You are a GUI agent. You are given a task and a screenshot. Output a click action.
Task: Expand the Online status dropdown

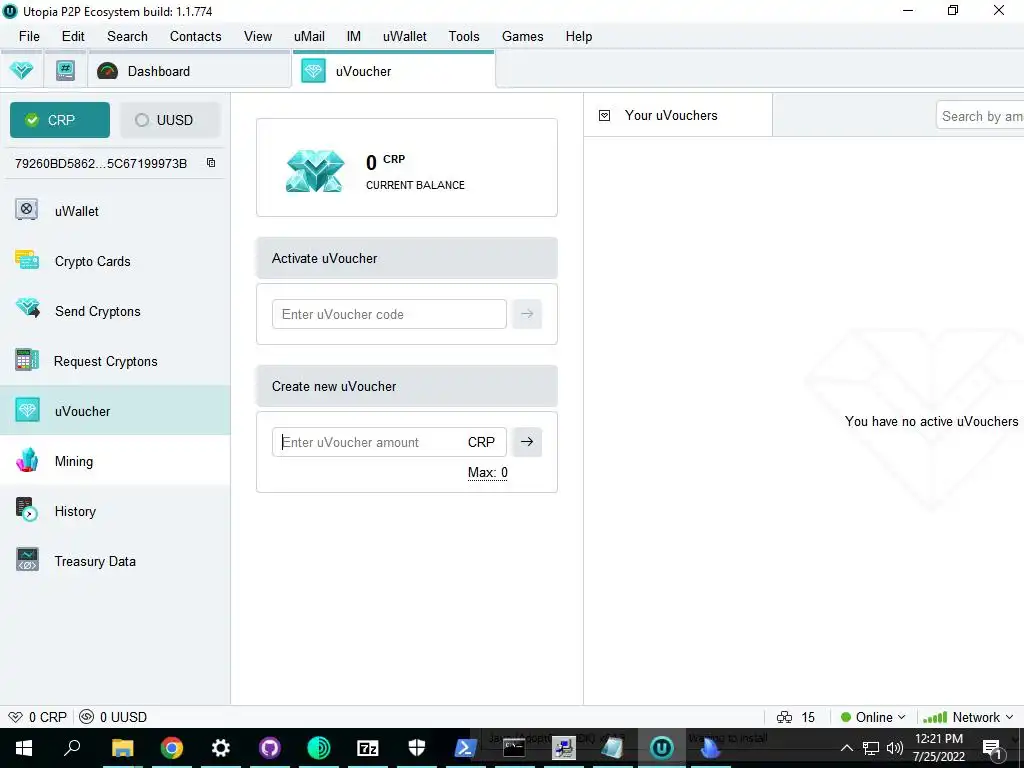coord(873,717)
